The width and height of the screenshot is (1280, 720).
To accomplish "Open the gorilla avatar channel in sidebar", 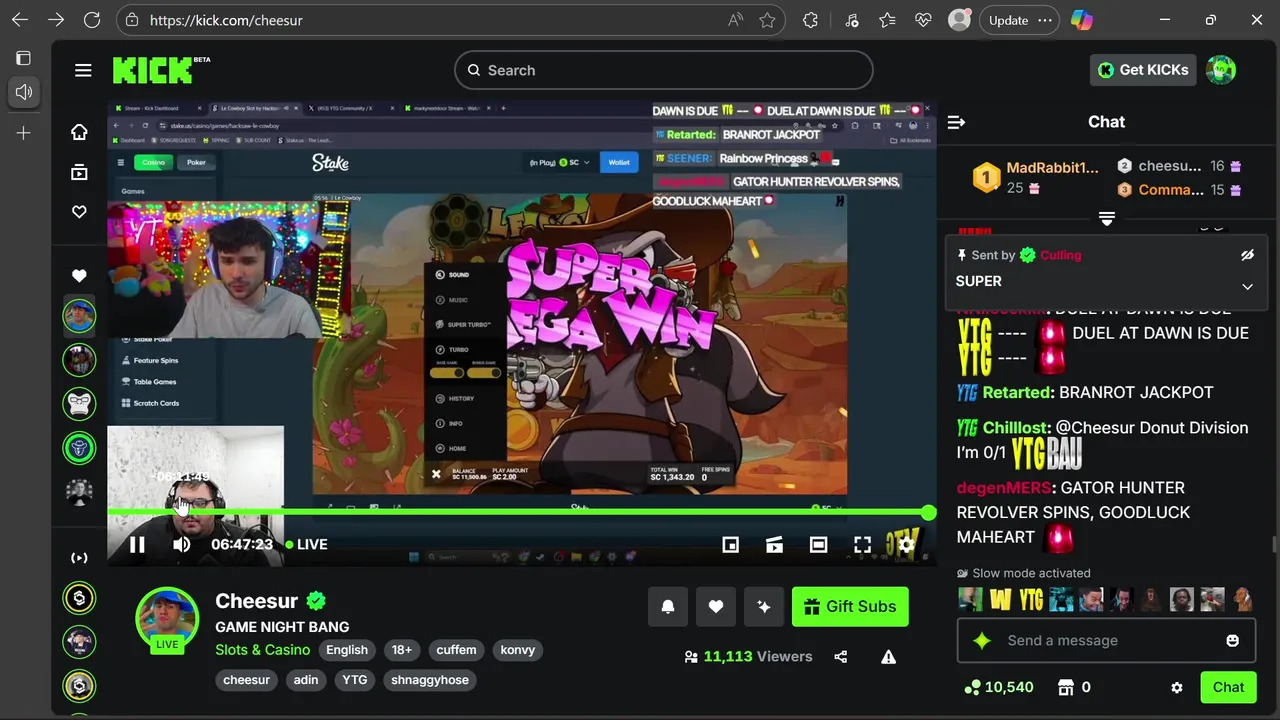I will point(79,403).
